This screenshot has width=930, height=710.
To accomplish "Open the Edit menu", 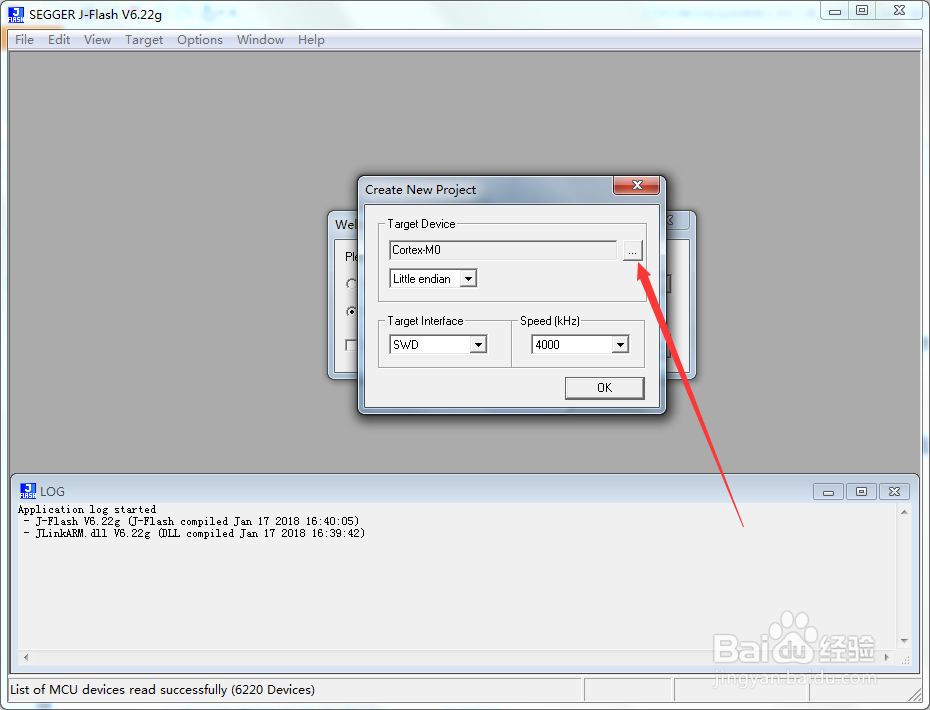I will (x=59, y=40).
